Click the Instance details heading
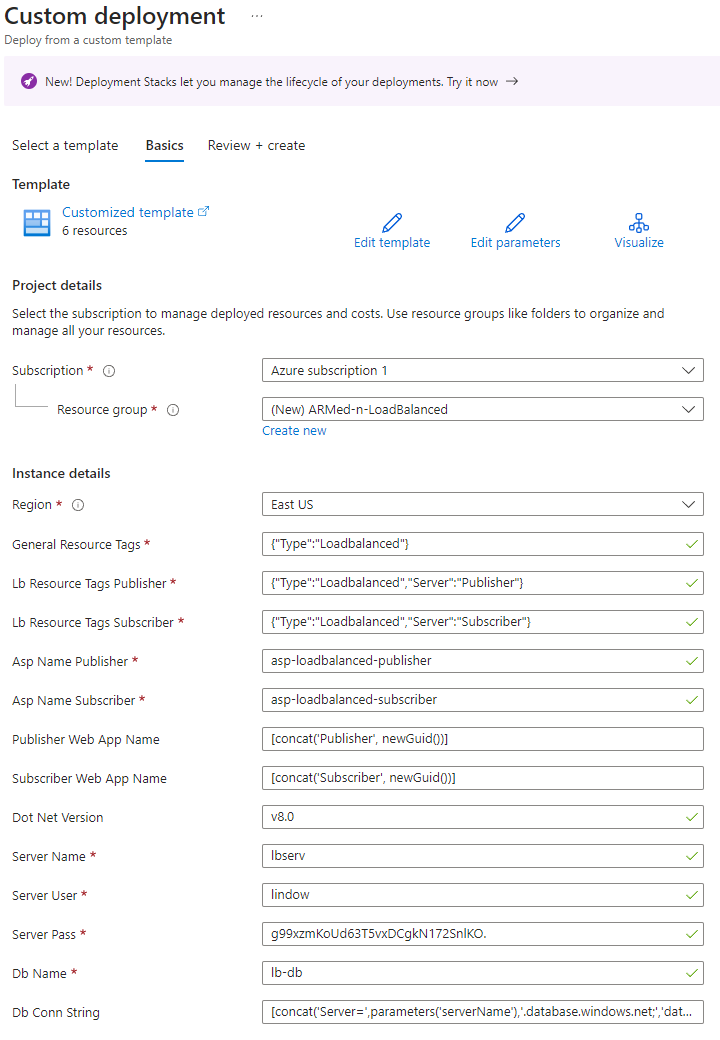 pyautogui.click(x=61, y=474)
